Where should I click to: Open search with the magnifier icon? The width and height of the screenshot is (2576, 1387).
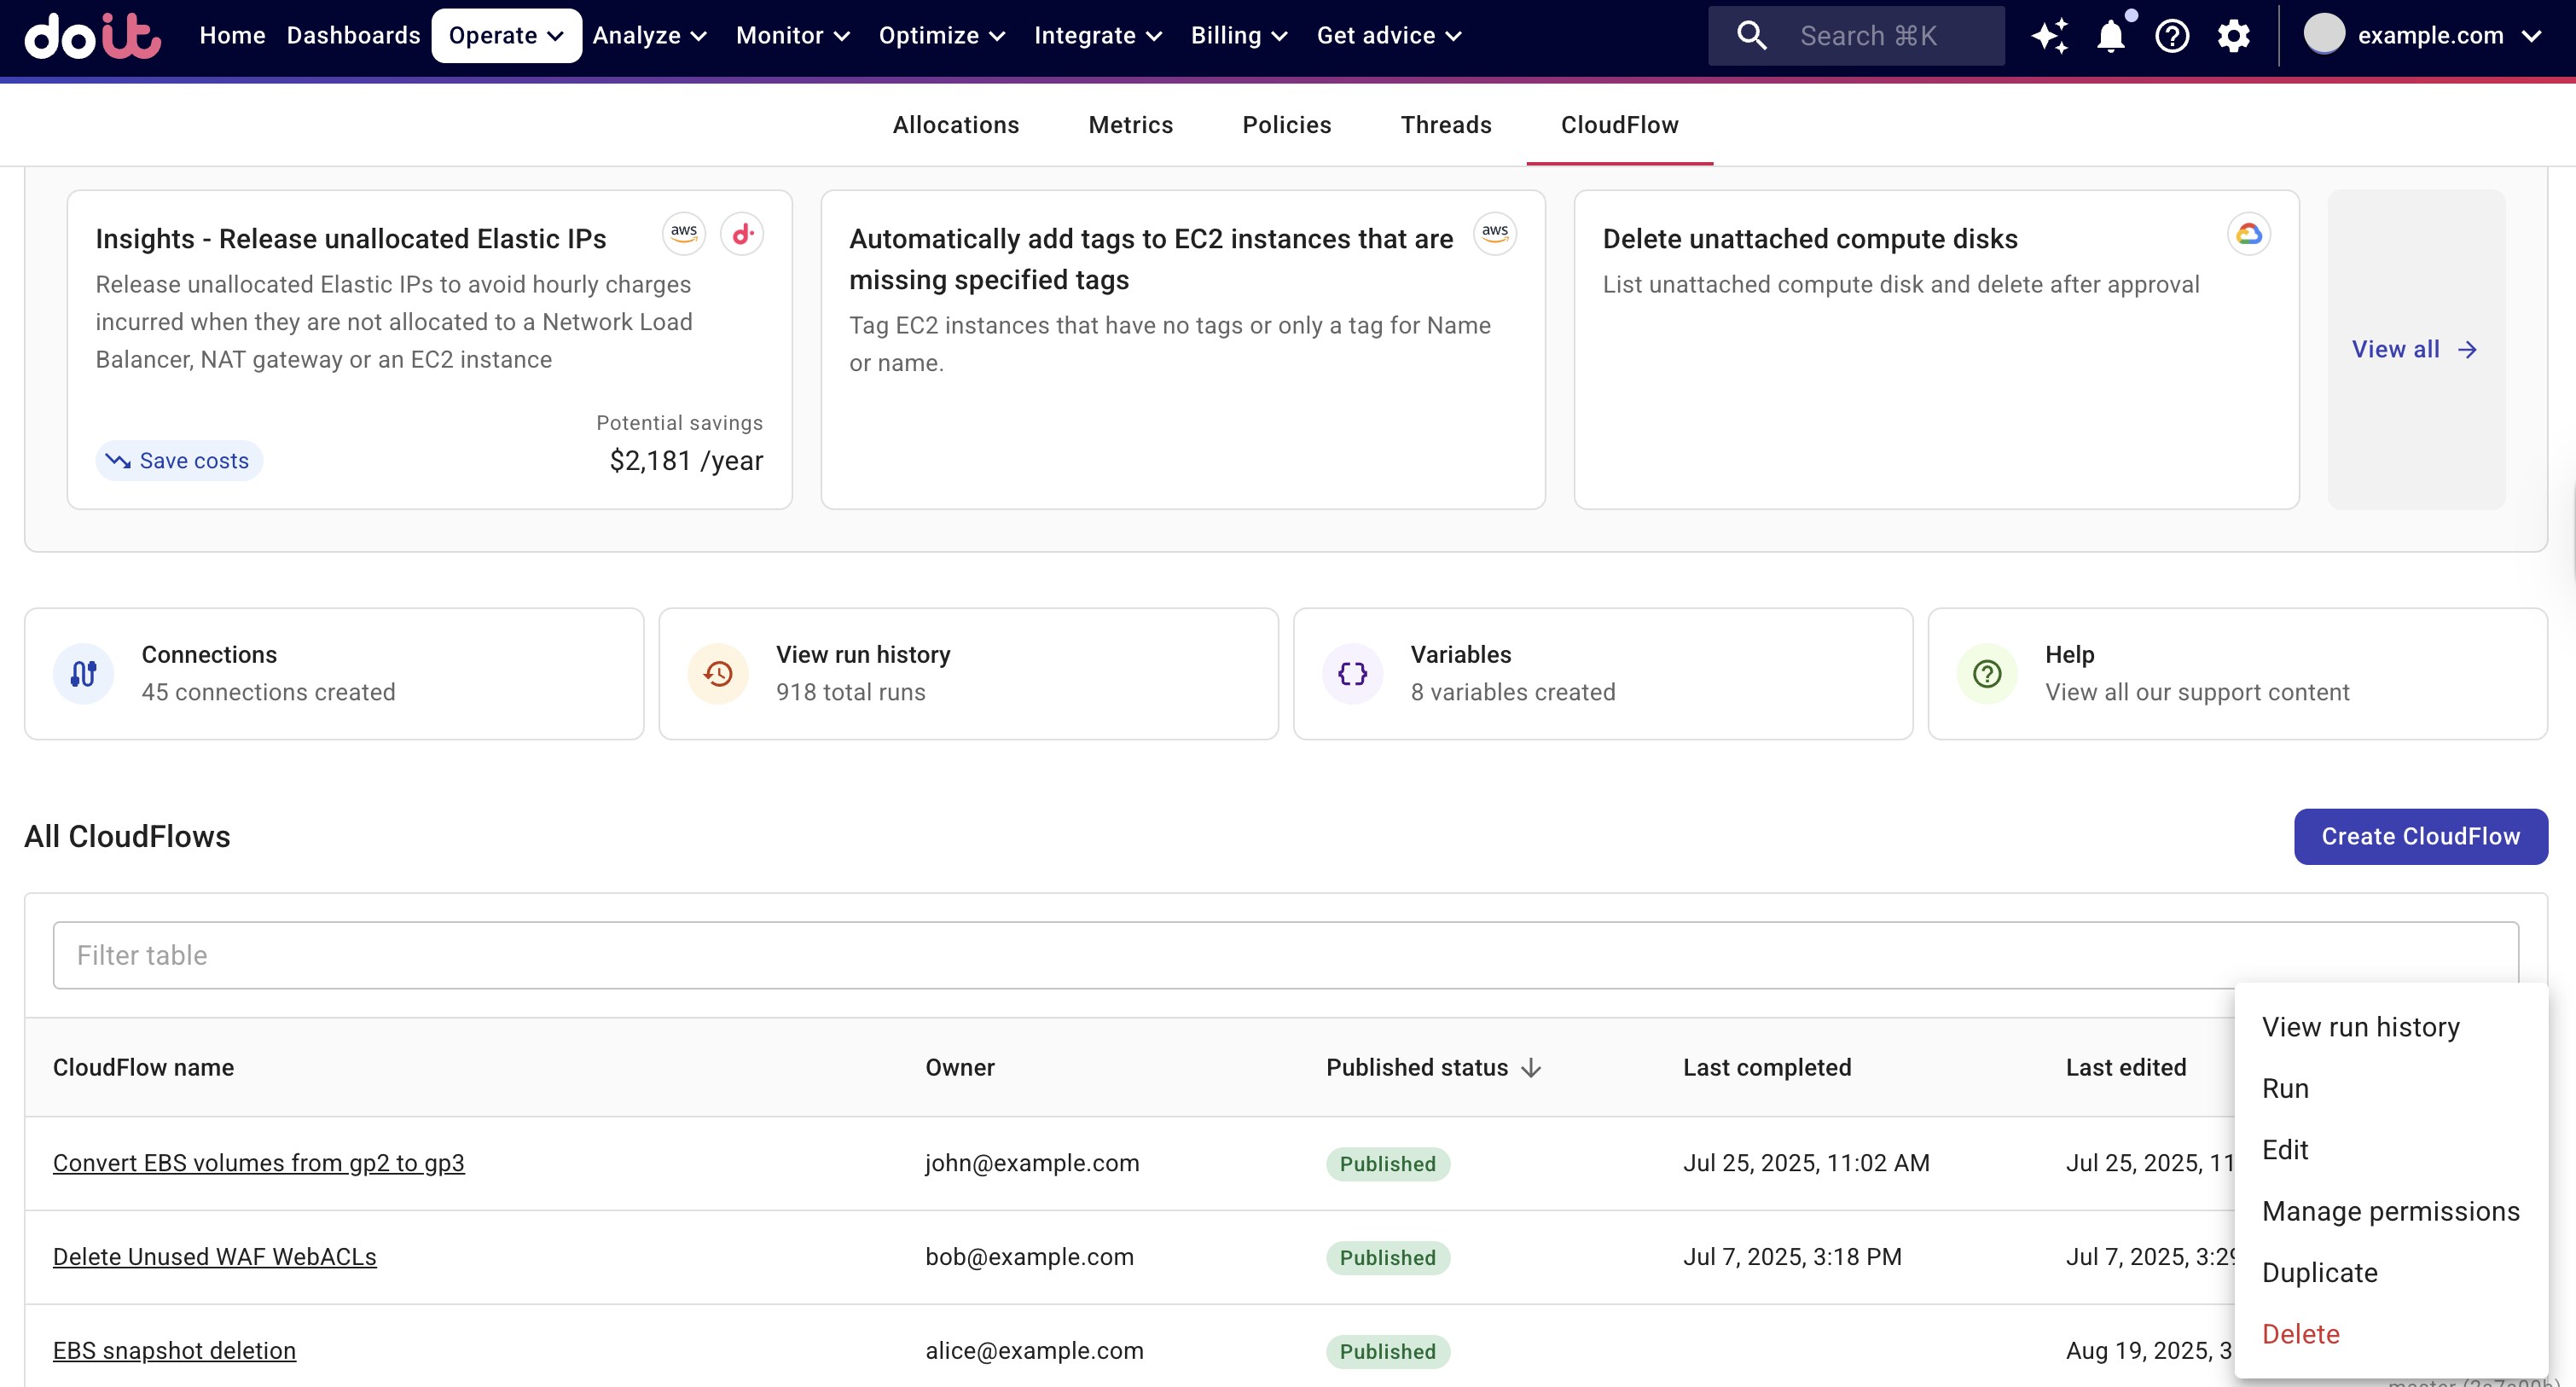[1751, 35]
